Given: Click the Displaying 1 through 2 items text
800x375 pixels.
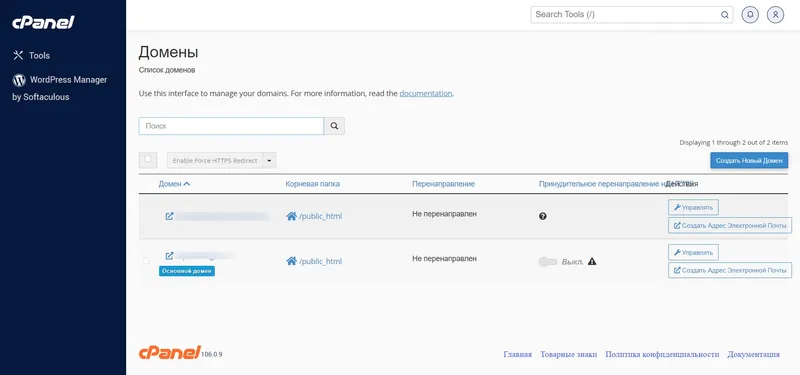Looking at the screenshot, I should click(x=734, y=142).
